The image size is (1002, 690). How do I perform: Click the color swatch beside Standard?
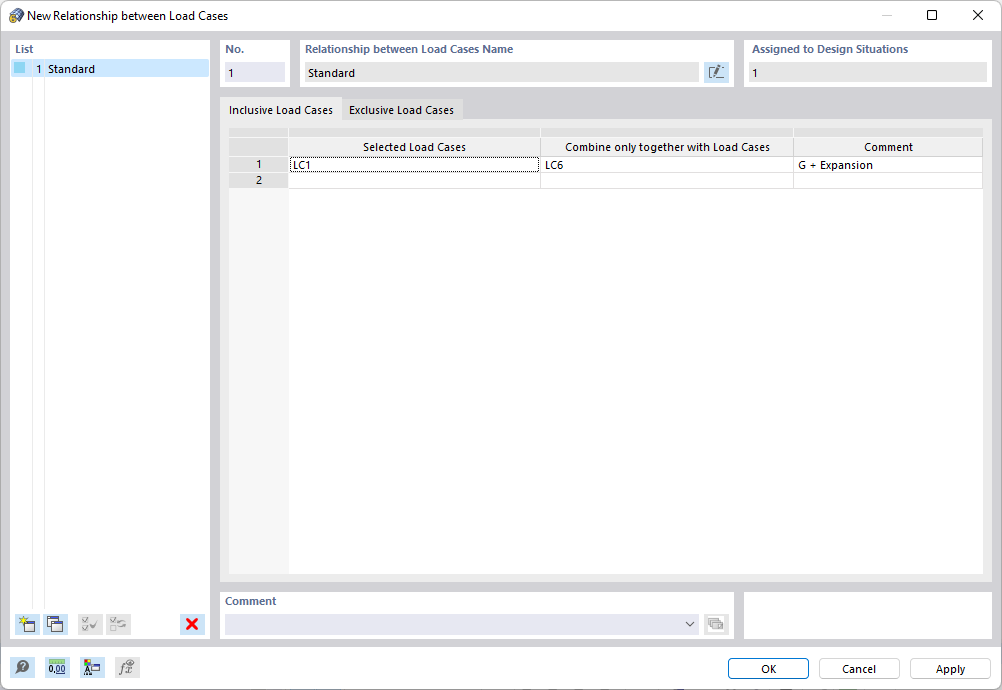click(x=18, y=68)
